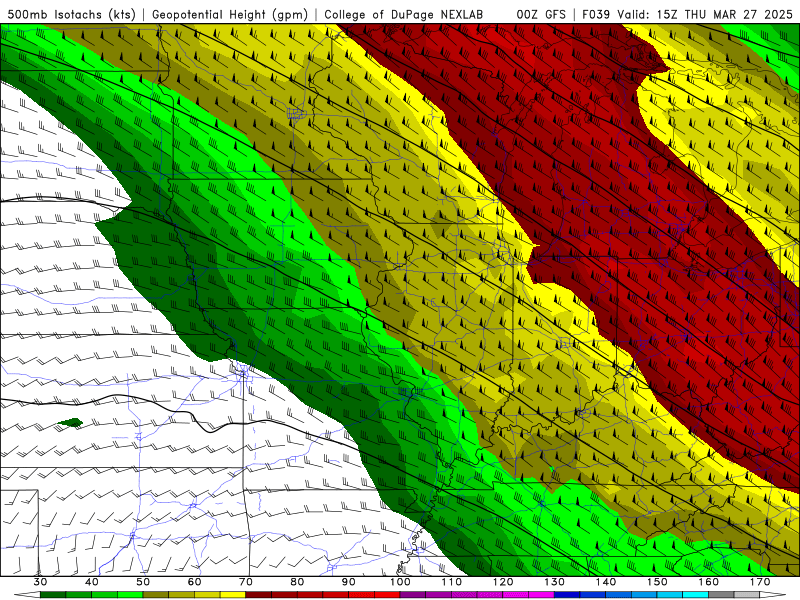Viewport: 800px width, 600px height.
Task: Click the '00Z GFS' model run label
Action: pos(541,15)
